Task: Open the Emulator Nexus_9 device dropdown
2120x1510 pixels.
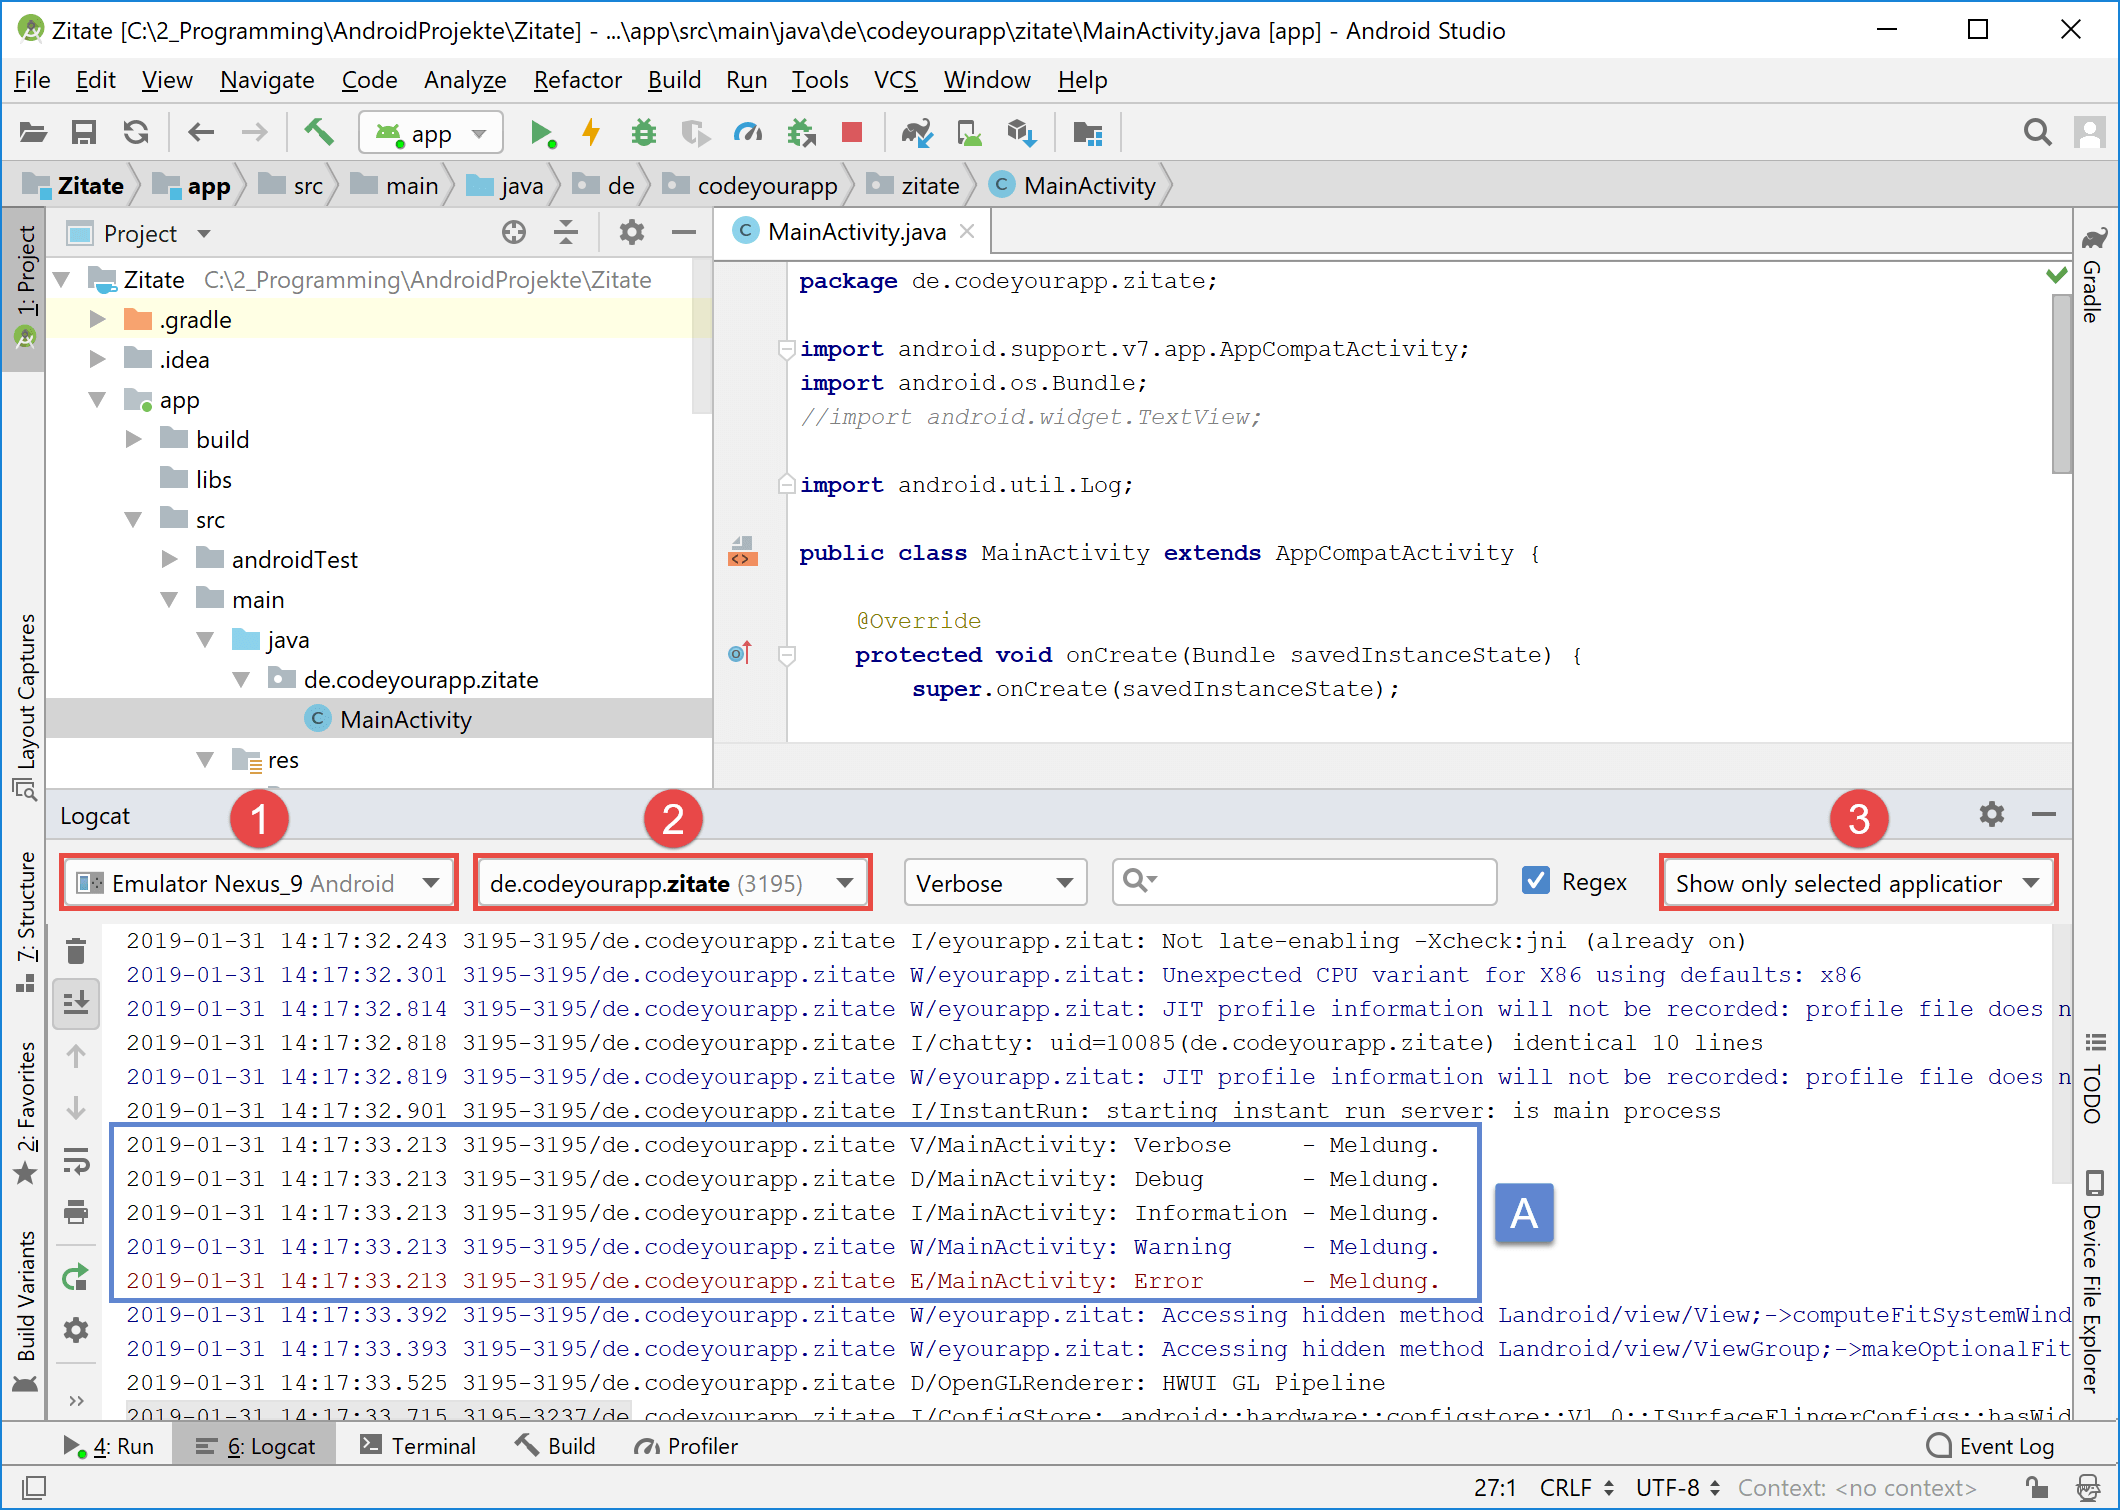Action: click(x=258, y=883)
